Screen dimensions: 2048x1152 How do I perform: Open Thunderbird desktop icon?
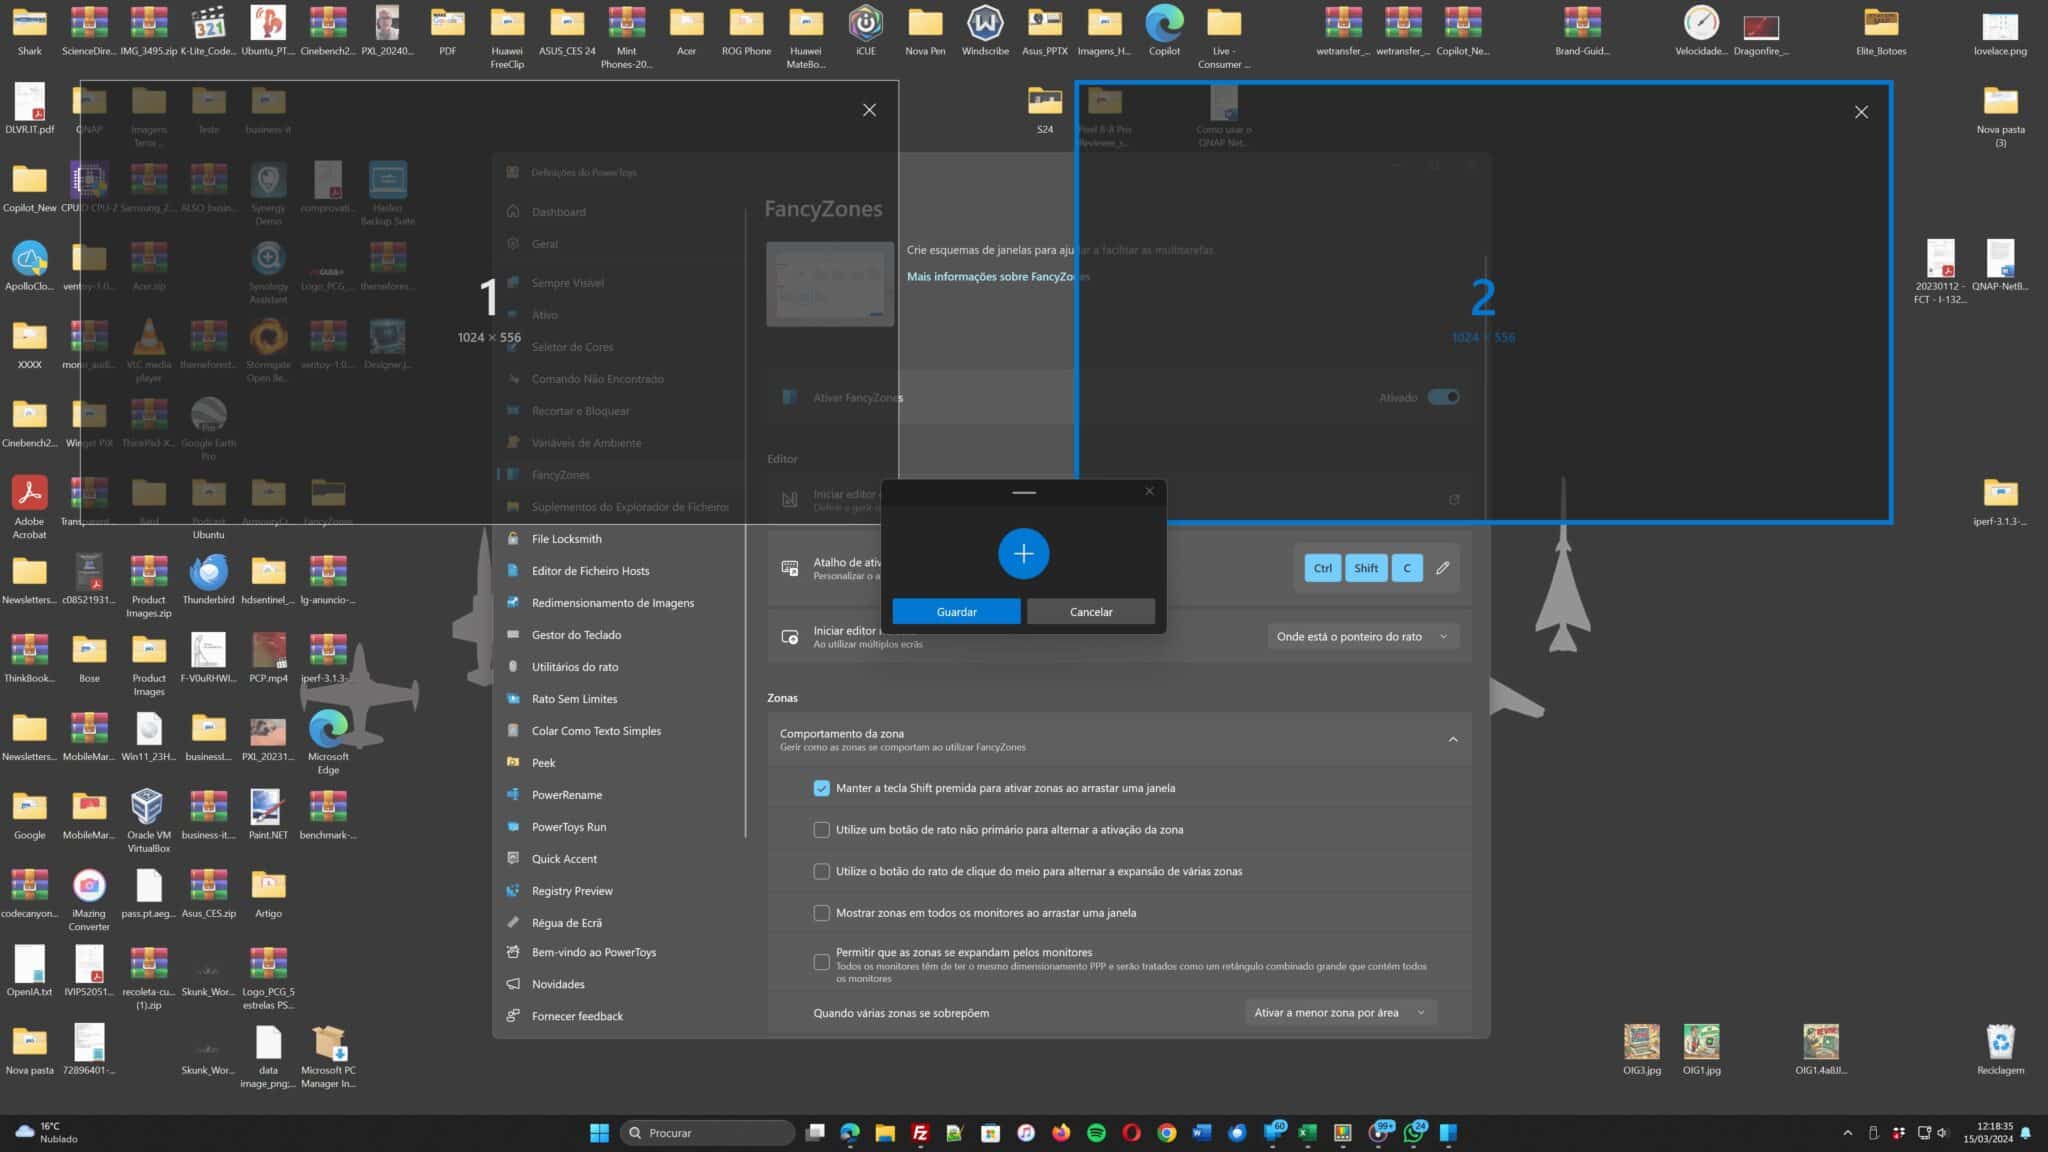coord(208,574)
